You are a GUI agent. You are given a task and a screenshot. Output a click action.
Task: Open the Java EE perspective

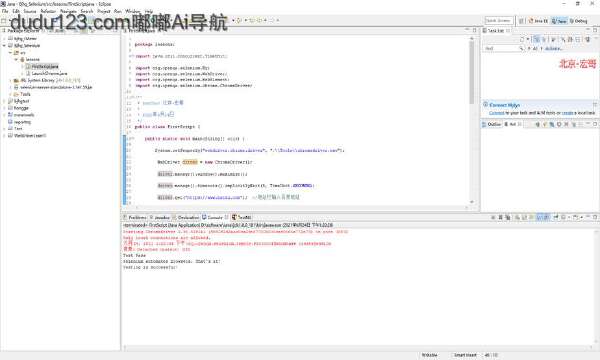coord(538,21)
